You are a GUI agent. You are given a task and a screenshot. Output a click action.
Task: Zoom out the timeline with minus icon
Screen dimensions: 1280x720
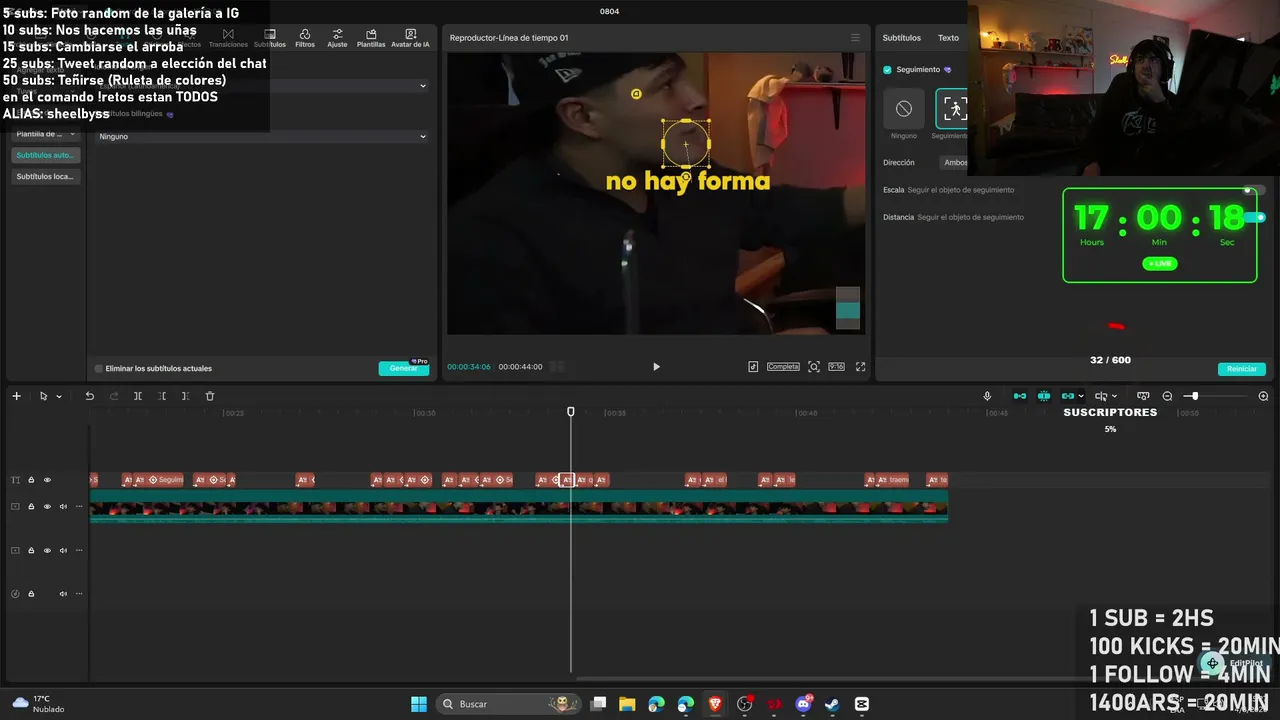[x=1167, y=396]
